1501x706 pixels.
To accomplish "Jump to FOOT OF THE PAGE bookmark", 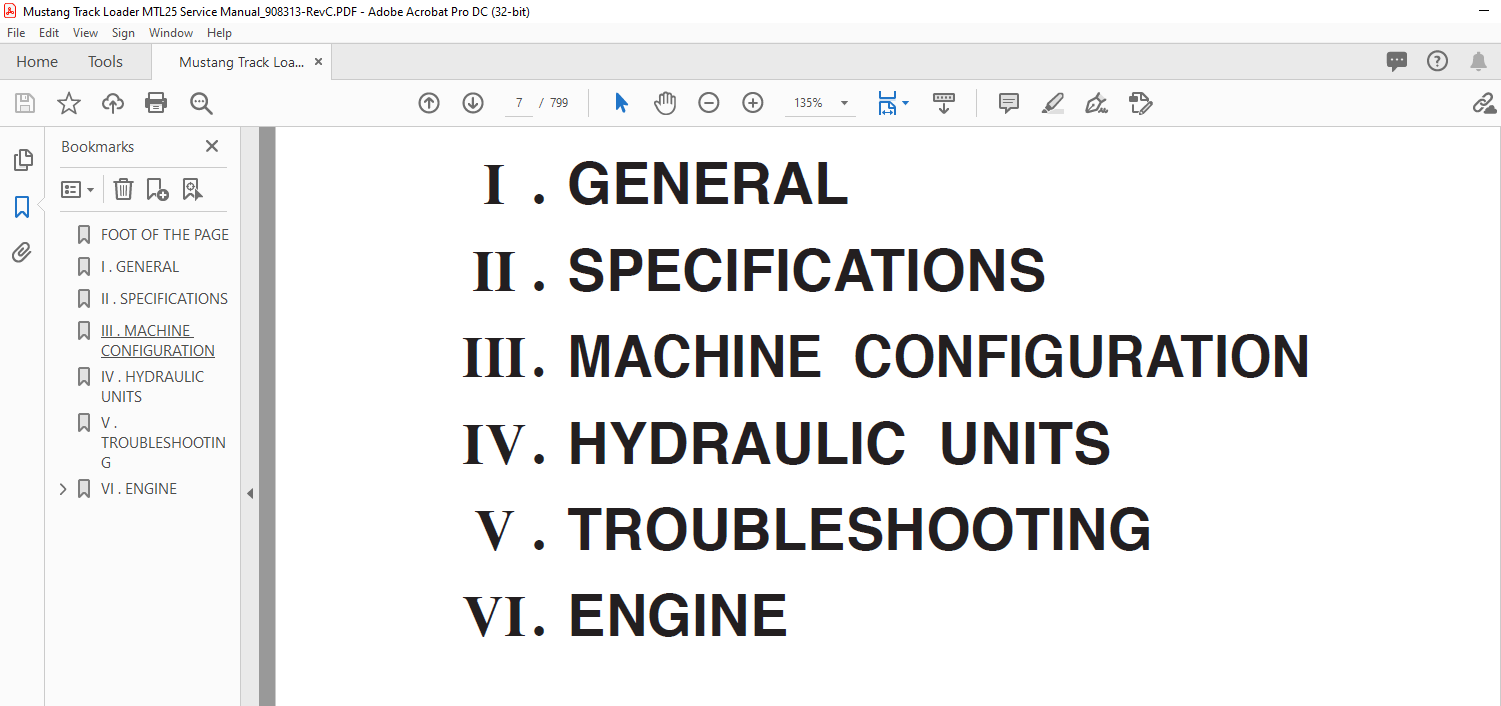I will (x=165, y=235).
